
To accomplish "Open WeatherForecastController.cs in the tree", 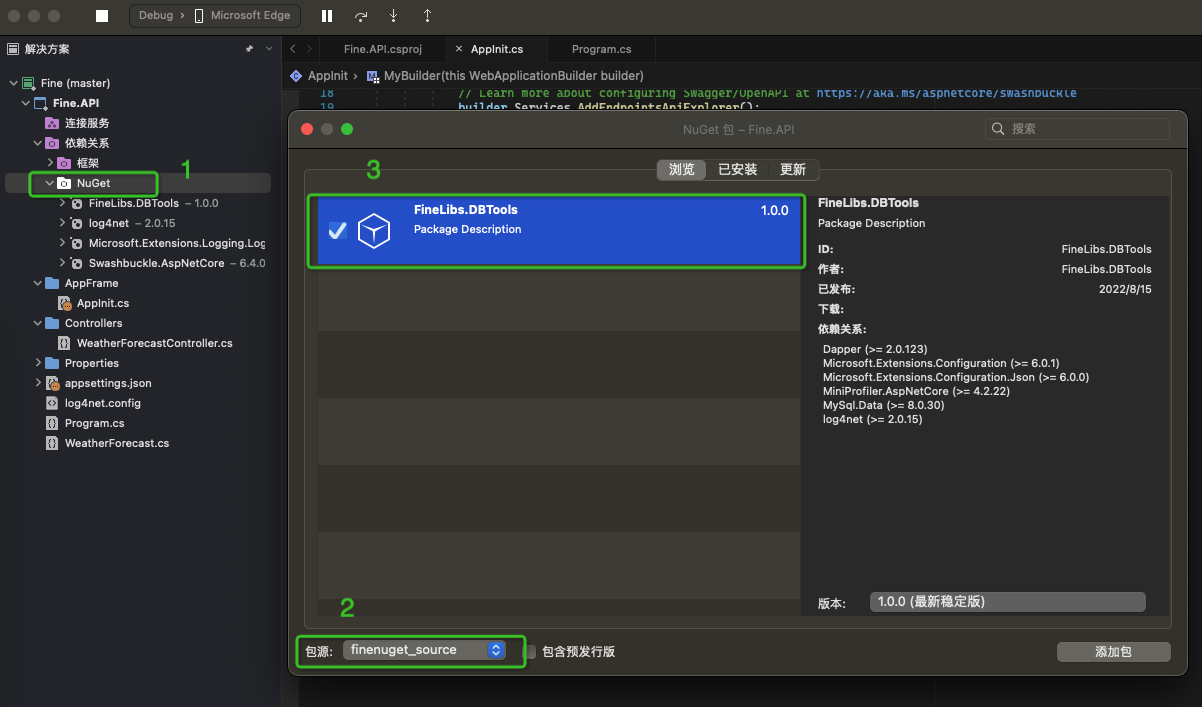I will 155,343.
